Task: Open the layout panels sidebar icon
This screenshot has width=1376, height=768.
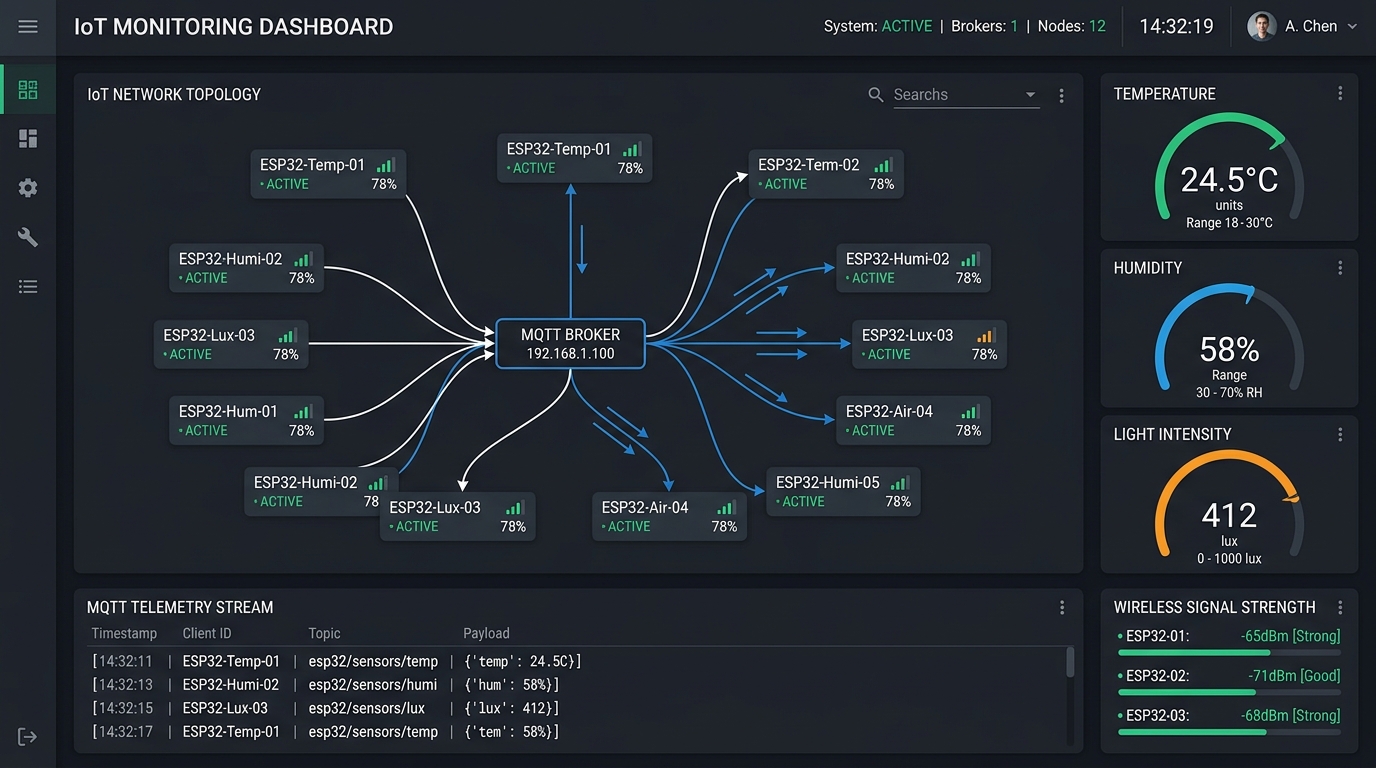Action: (28, 139)
